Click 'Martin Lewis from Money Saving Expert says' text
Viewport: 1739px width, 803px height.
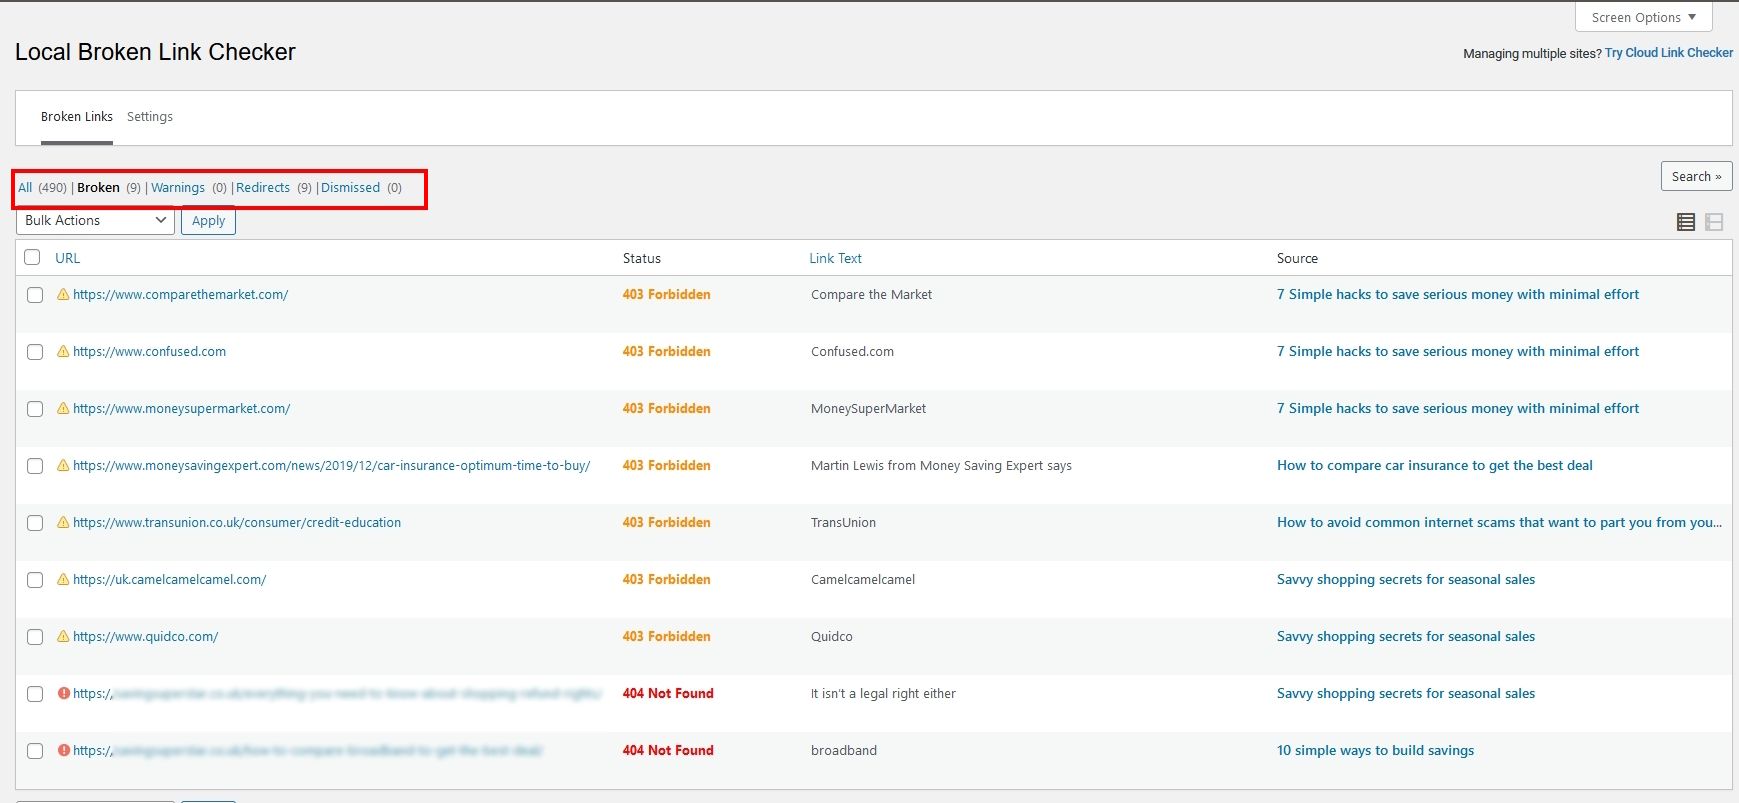coord(941,466)
